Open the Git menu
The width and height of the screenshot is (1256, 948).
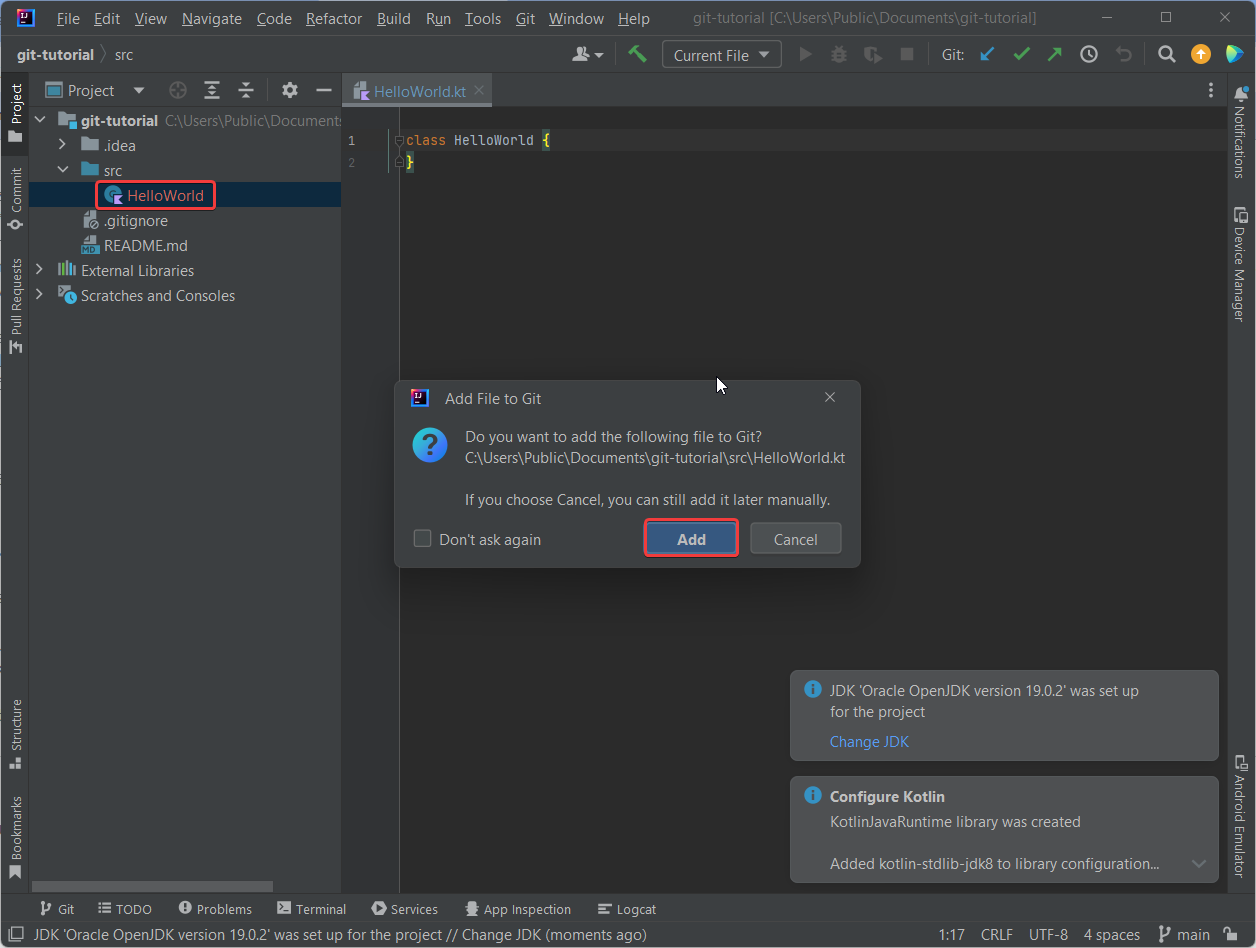tap(525, 18)
